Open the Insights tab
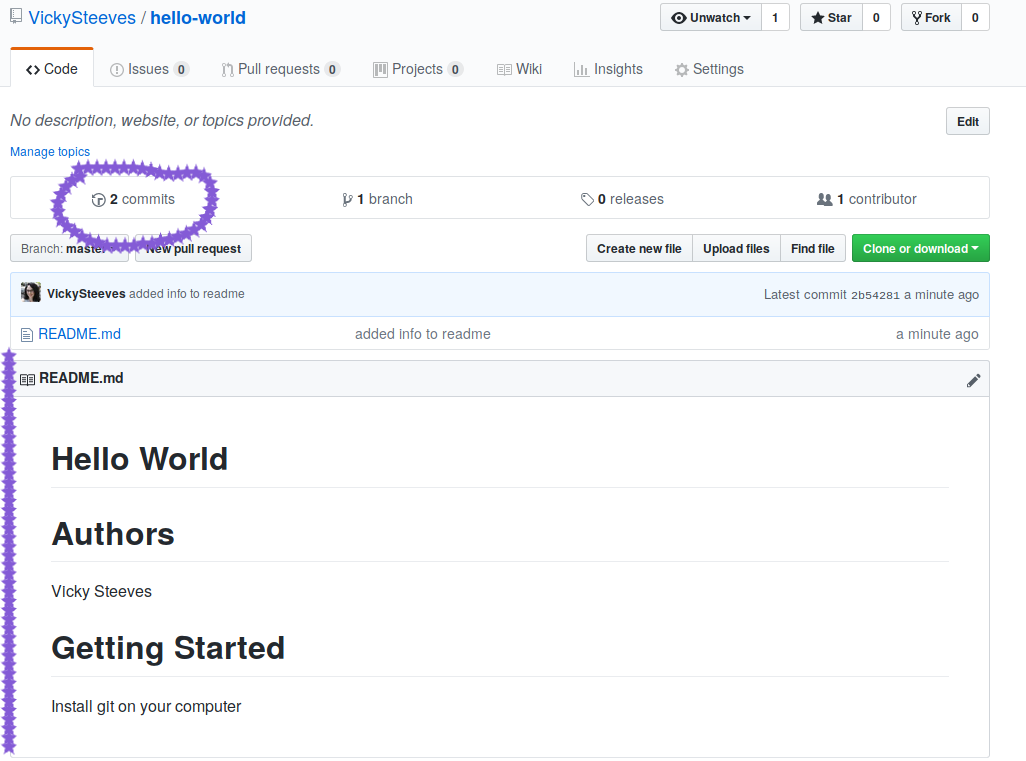The width and height of the screenshot is (1026, 761). tap(609, 69)
